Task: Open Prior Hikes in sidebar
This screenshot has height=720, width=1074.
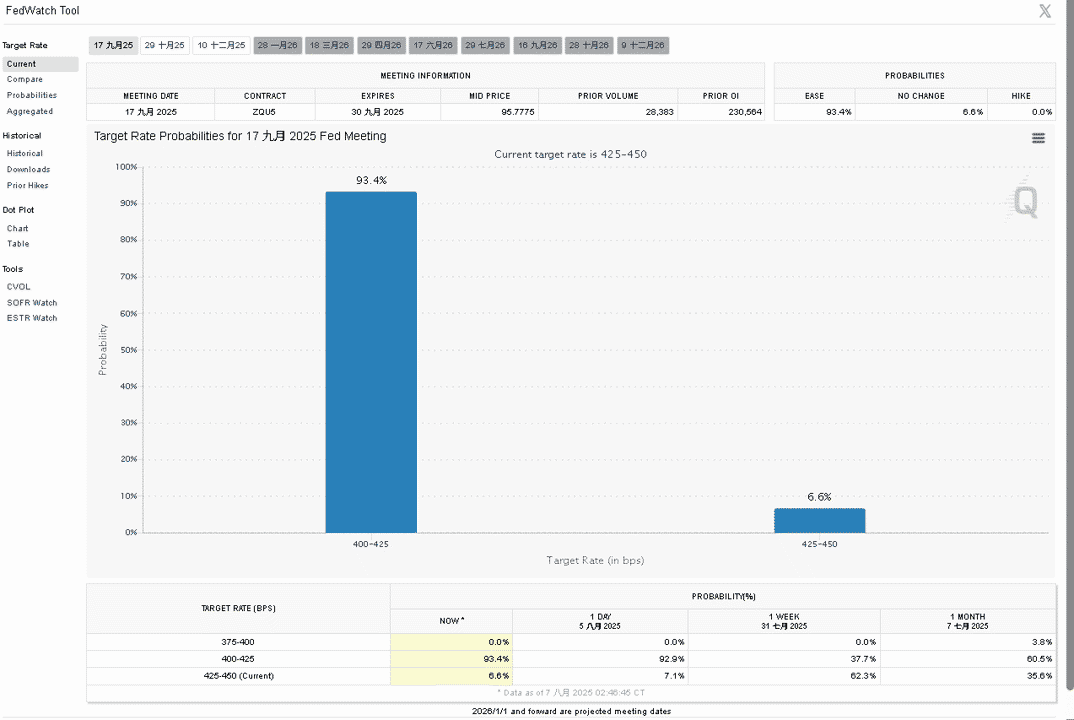Action: tap(27, 186)
